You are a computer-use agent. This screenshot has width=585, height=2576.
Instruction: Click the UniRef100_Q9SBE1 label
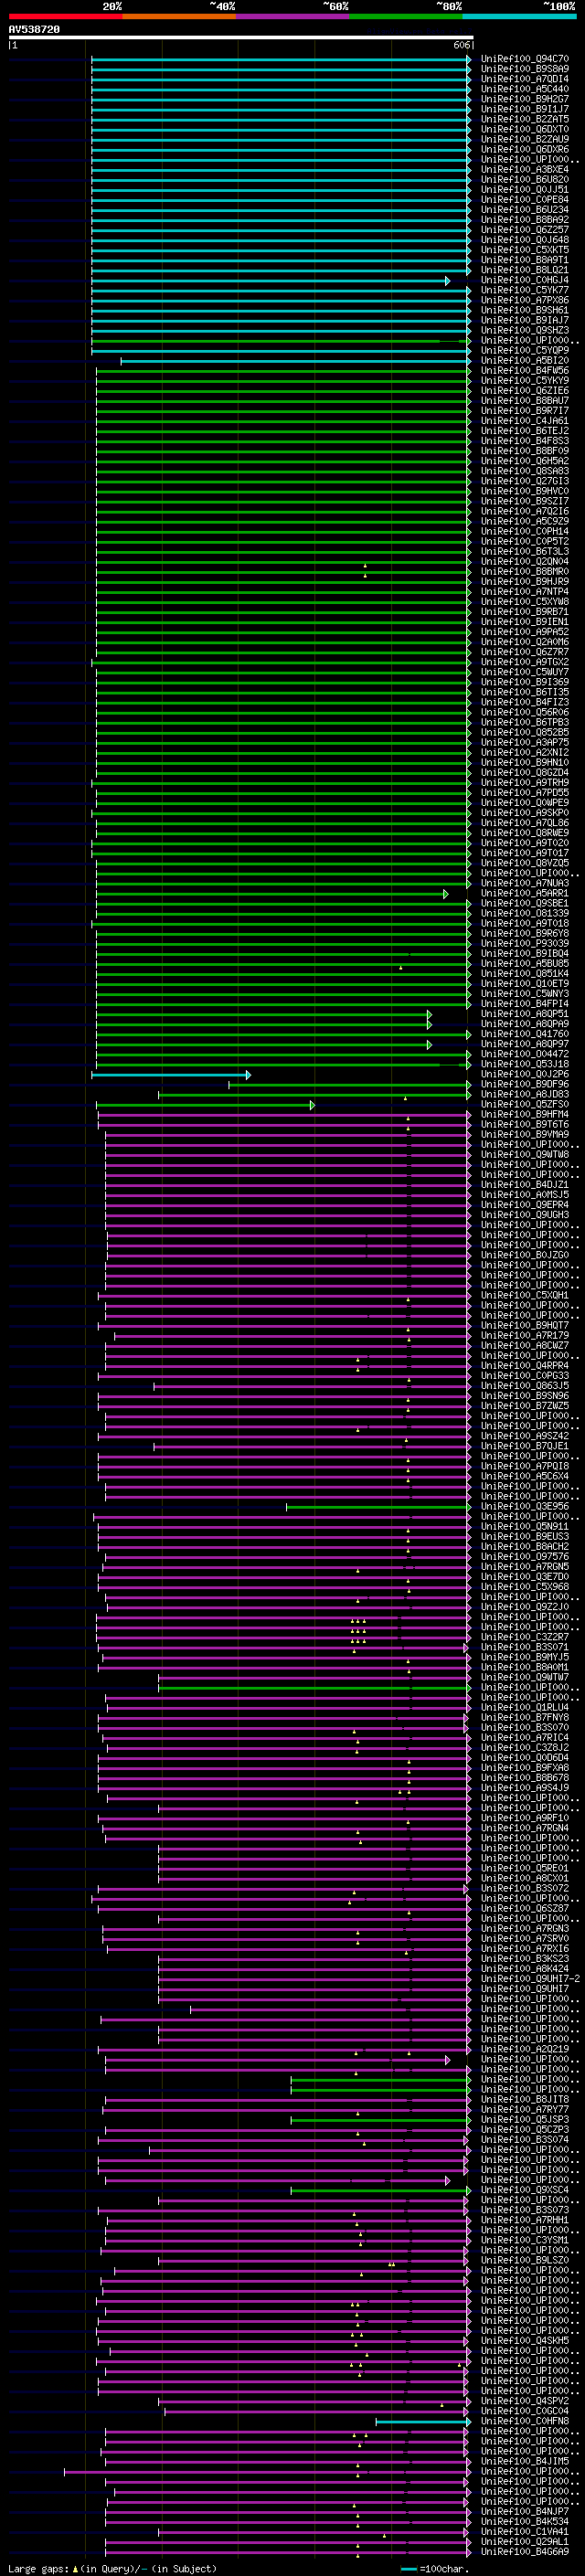pyautogui.click(x=525, y=903)
